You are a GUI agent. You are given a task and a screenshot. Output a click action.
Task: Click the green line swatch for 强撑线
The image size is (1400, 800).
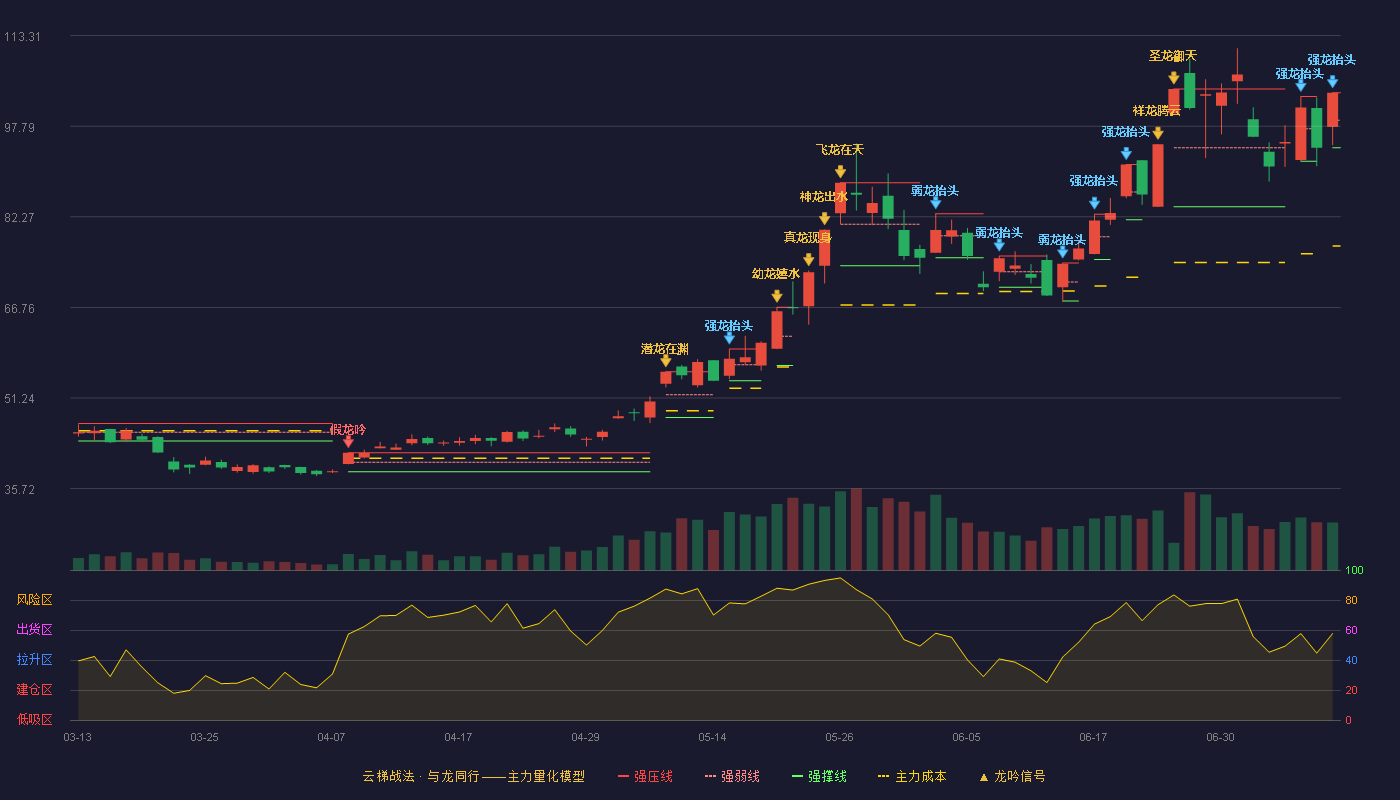pos(798,777)
